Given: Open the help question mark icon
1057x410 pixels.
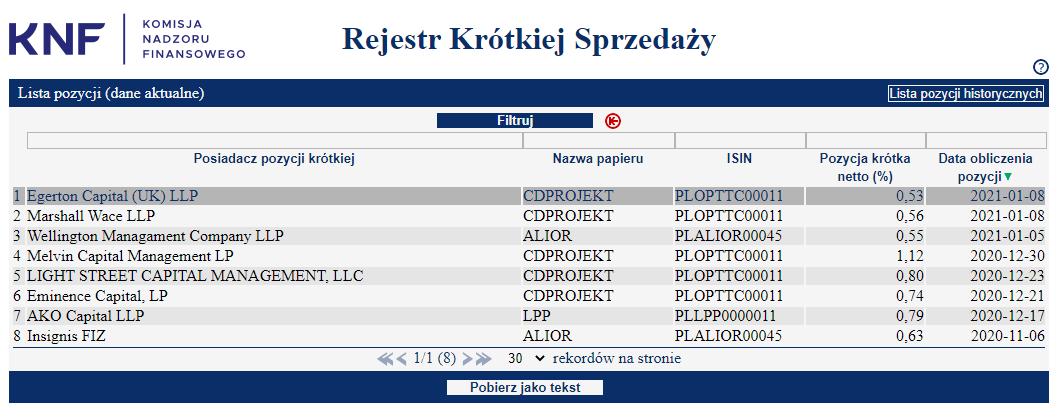Looking at the screenshot, I should pyautogui.click(x=1041, y=67).
